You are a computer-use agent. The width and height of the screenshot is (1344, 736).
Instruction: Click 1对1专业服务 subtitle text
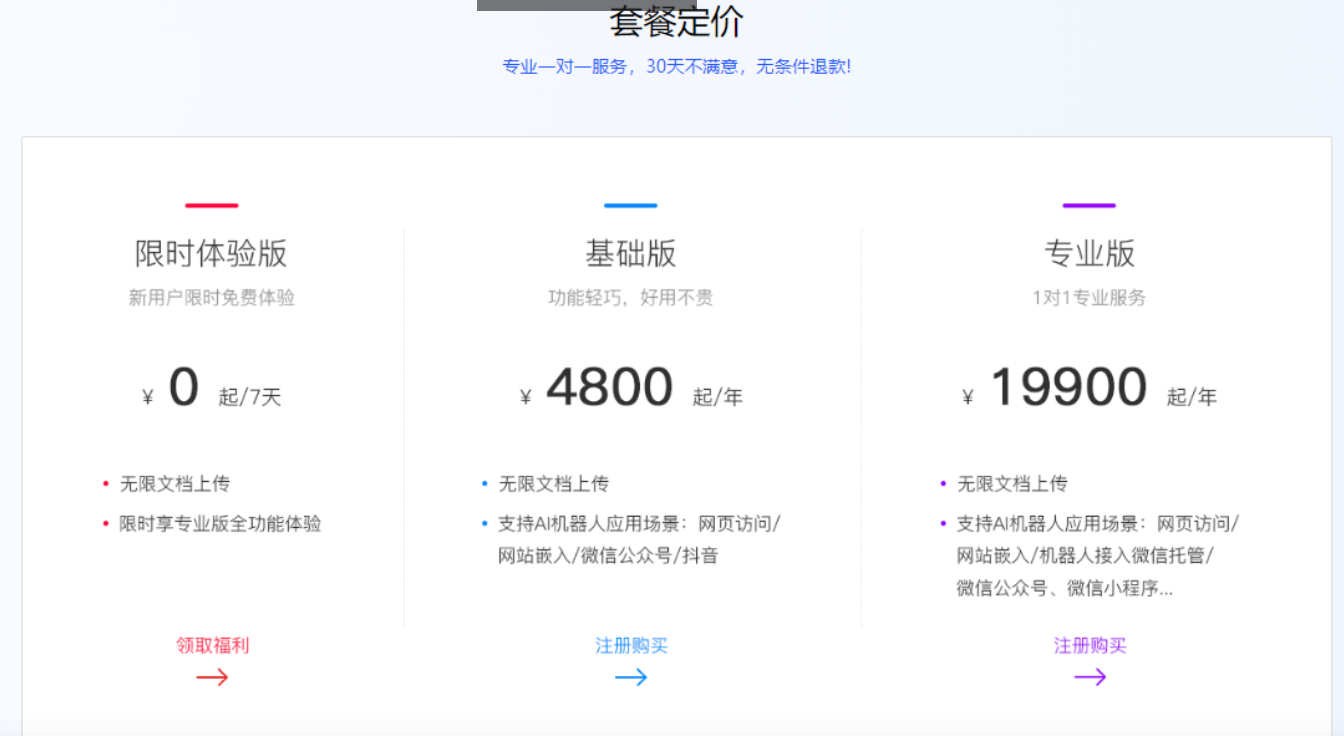1090,297
